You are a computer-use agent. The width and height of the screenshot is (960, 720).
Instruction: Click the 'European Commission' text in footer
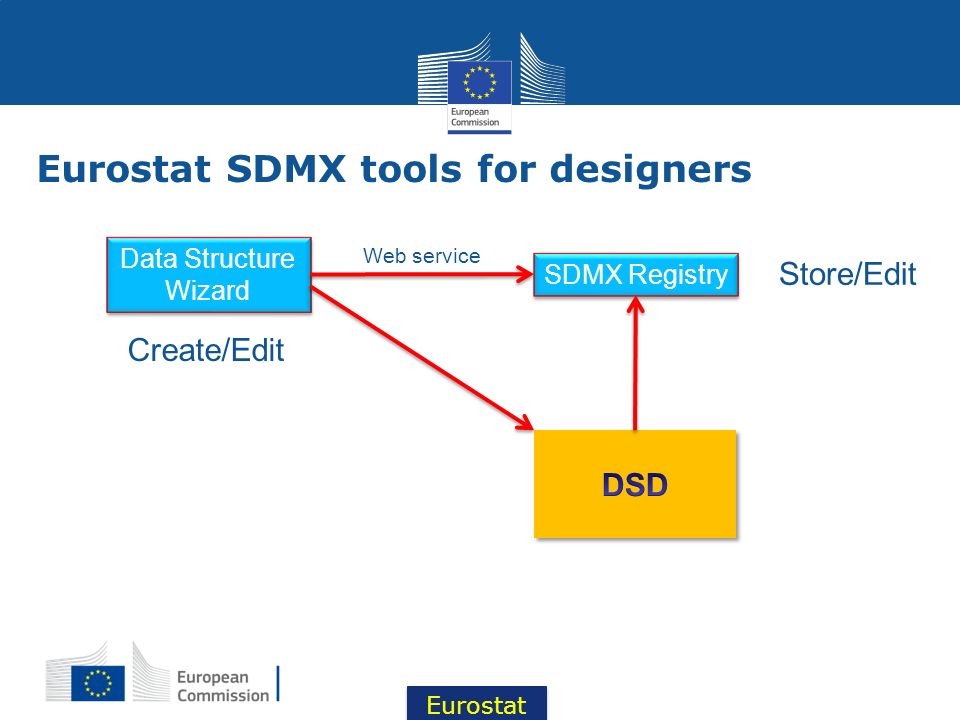(223, 686)
